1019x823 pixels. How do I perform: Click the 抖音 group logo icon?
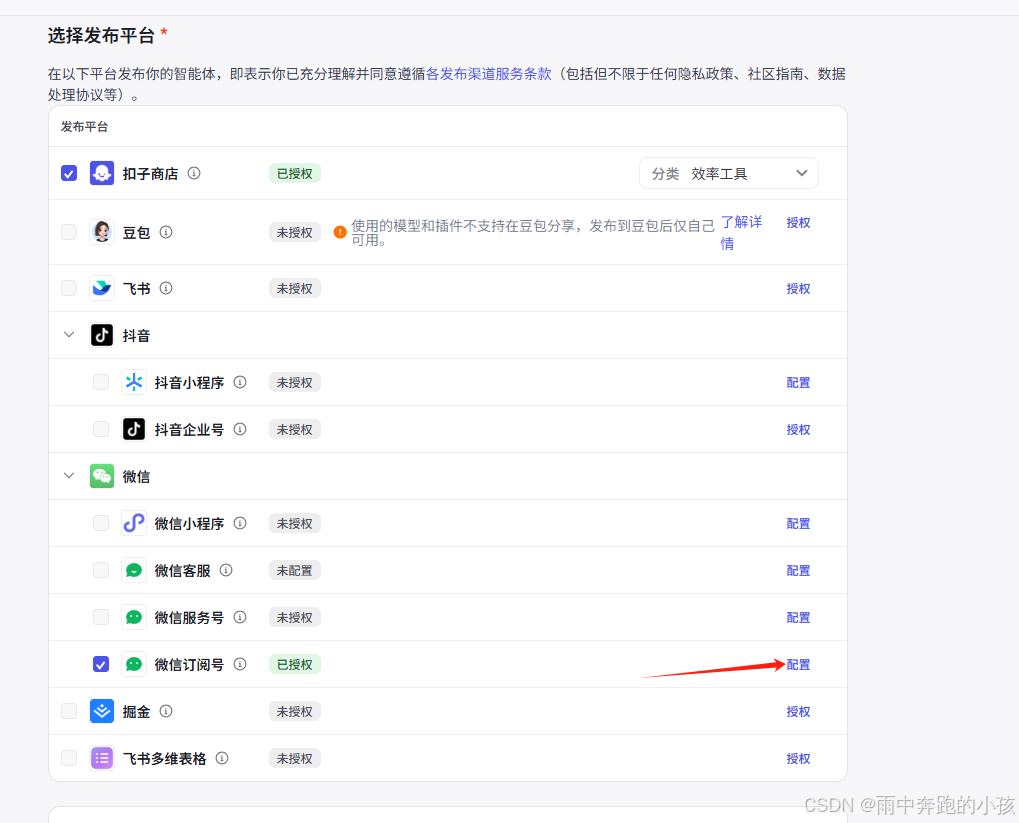pos(101,335)
